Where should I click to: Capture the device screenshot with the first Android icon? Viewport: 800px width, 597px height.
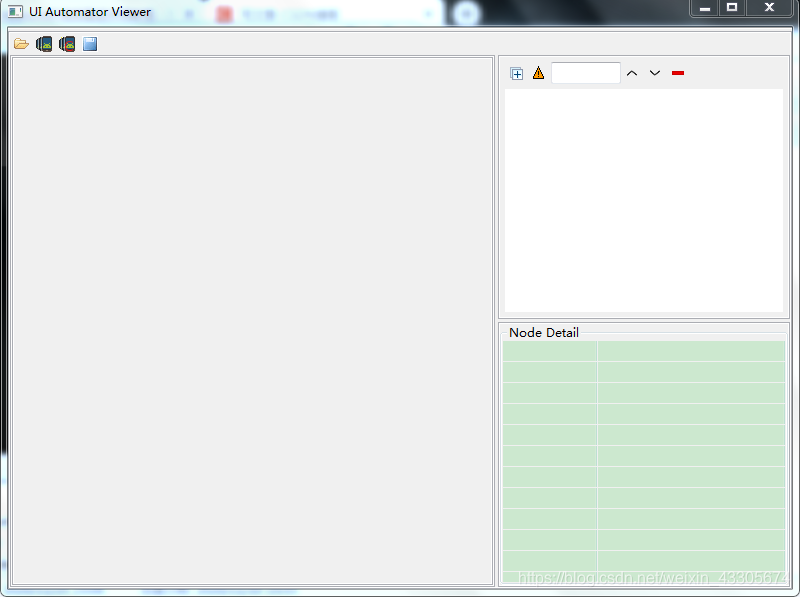pos(44,44)
